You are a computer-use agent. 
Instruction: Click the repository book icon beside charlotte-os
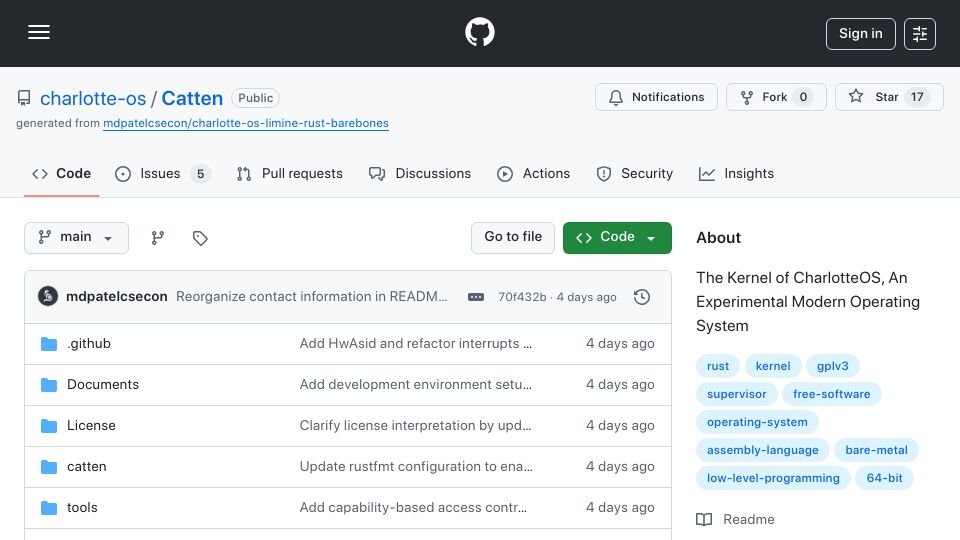(x=24, y=98)
